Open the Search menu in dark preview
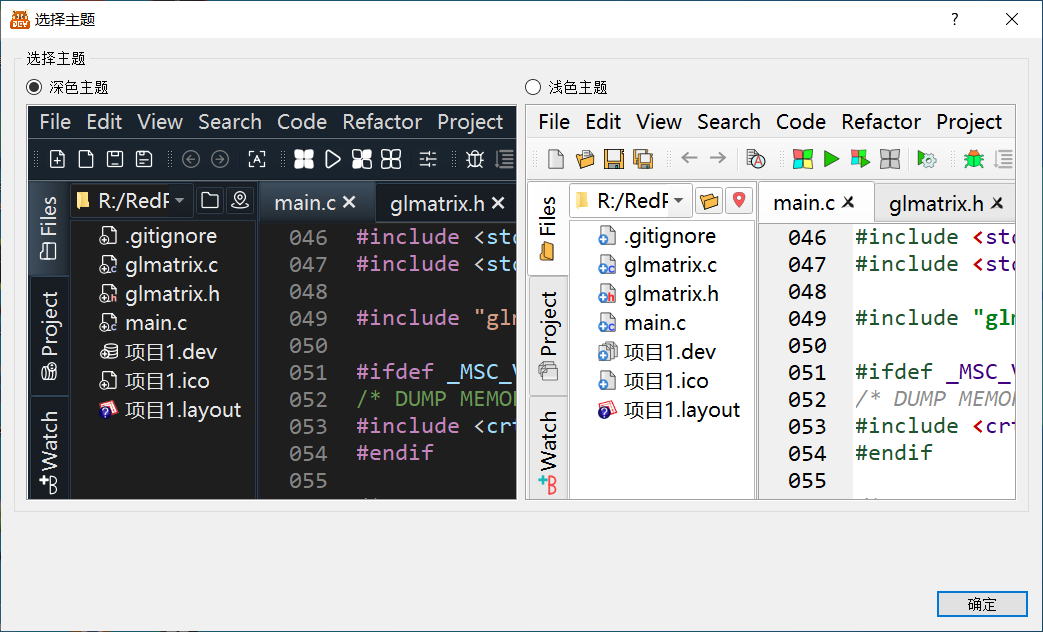Image resolution: width=1043 pixels, height=632 pixels. [x=229, y=122]
